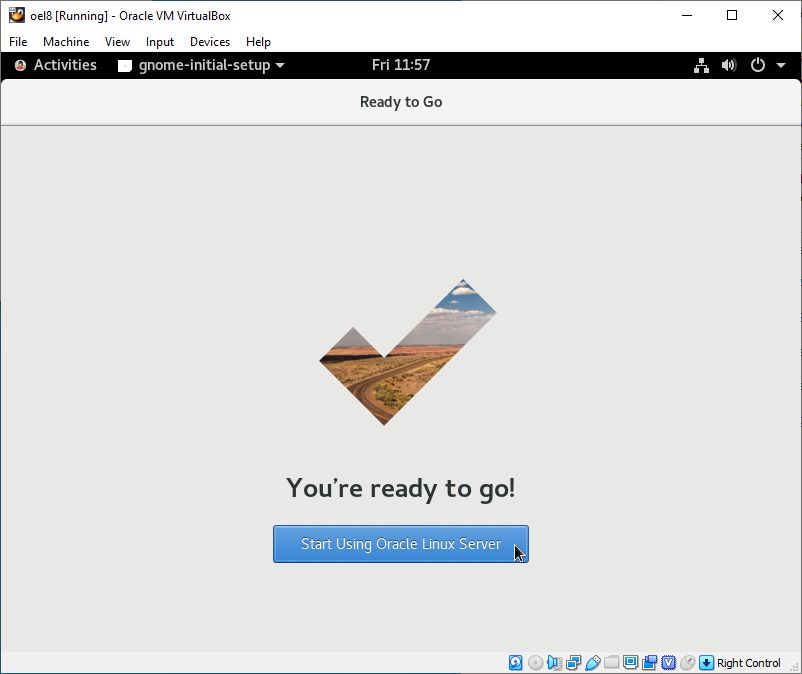Open the Machine menu
The image size is (802, 674).
pyautogui.click(x=66, y=42)
